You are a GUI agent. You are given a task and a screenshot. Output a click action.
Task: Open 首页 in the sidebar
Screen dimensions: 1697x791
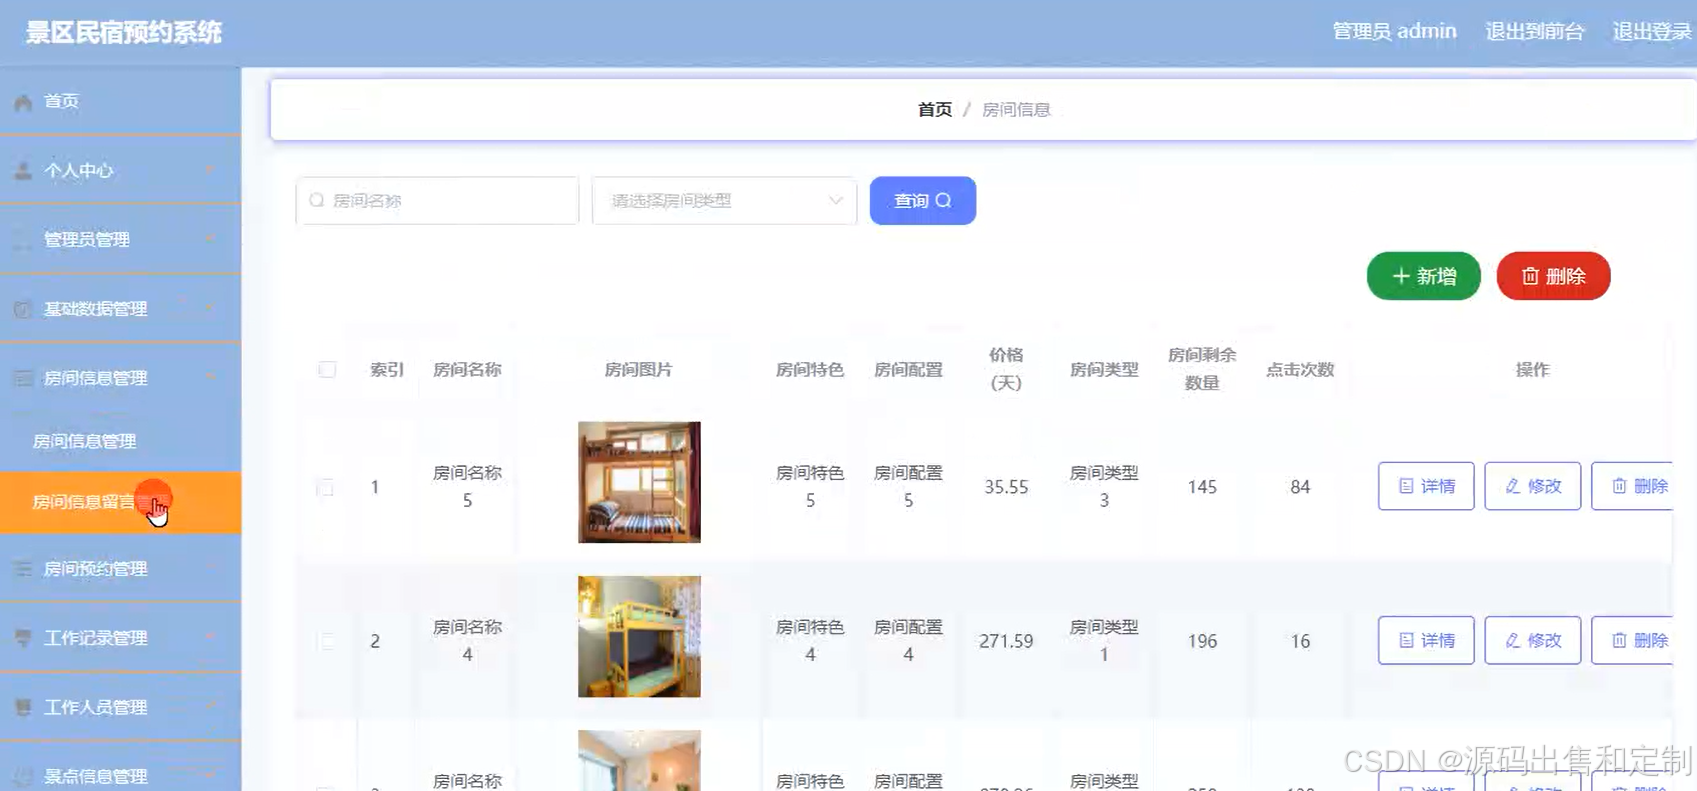[120, 102]
